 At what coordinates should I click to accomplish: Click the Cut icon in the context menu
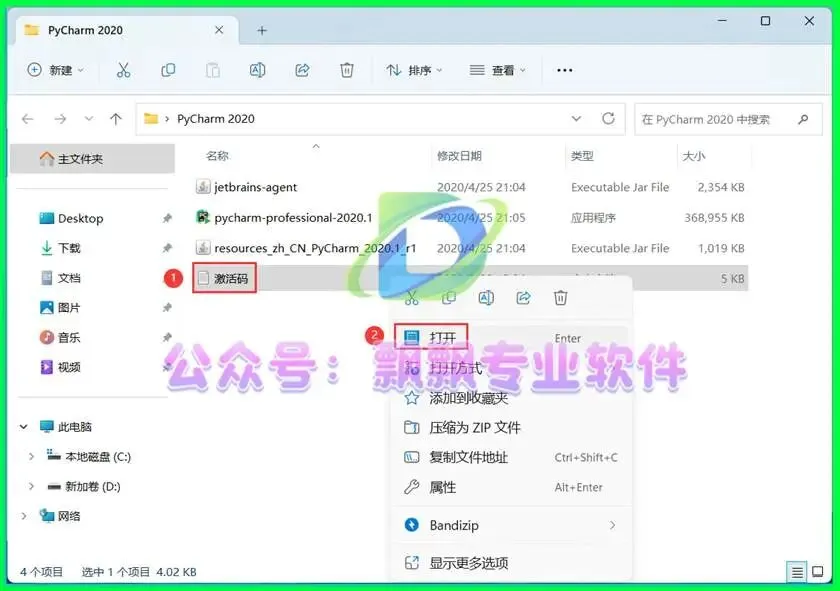pos(411,298)
